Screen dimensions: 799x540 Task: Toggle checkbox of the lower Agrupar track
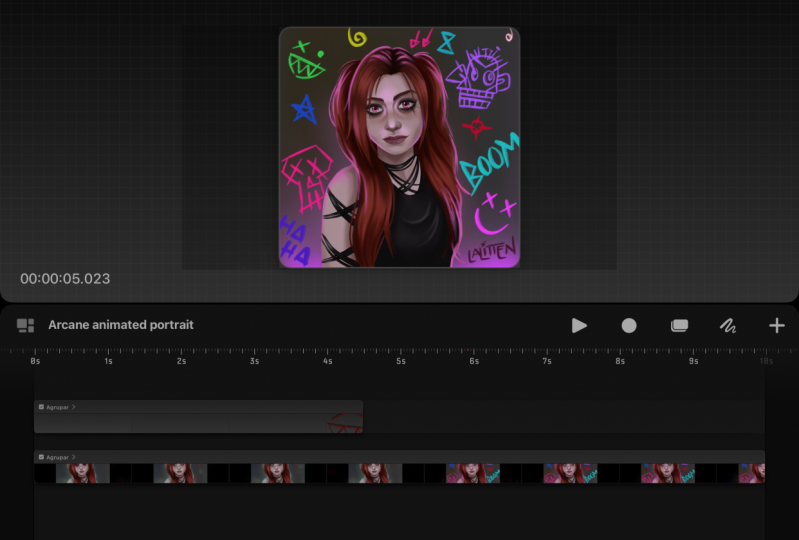pos(41,457)
